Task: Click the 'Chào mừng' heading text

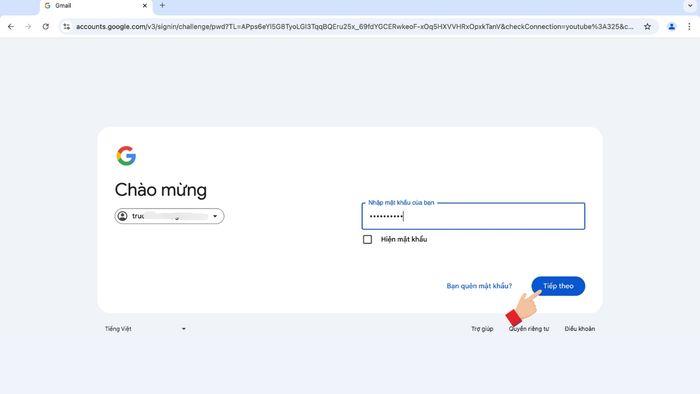Action: pos(161,190)
